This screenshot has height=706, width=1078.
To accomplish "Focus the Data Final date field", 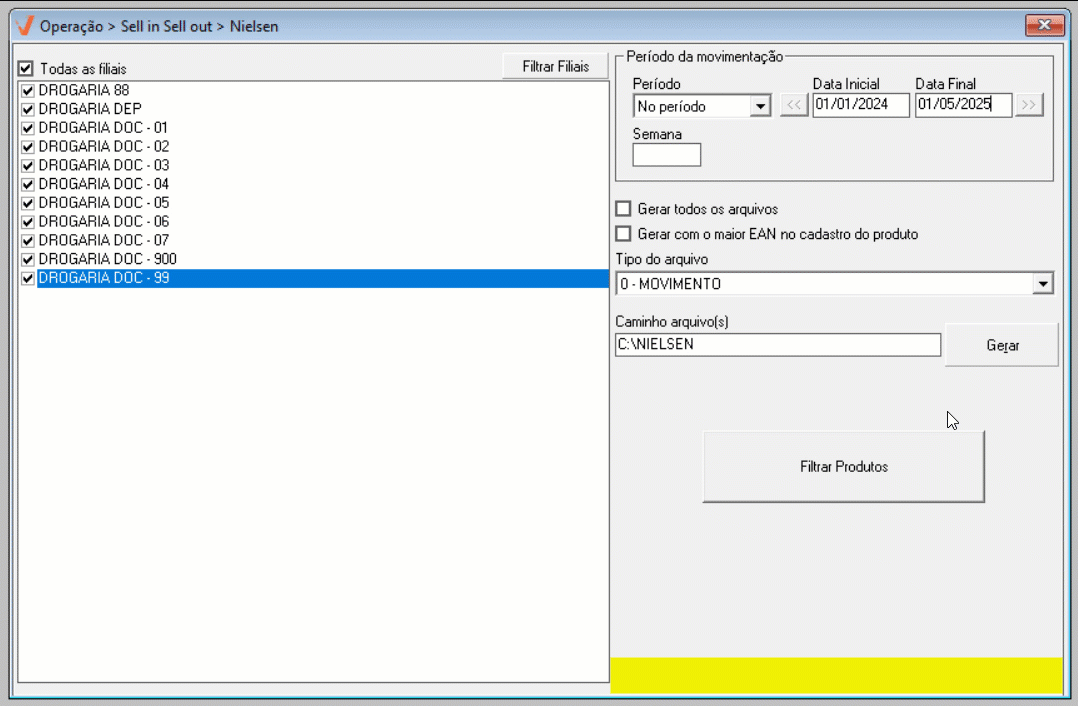I will tap(963, 104).
